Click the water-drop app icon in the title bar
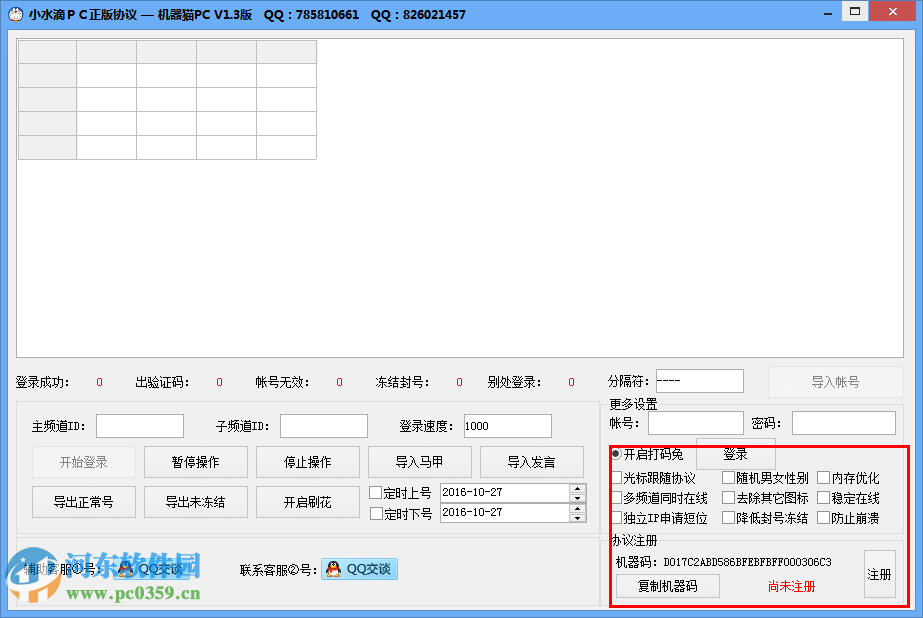 (x=14, y=11)
